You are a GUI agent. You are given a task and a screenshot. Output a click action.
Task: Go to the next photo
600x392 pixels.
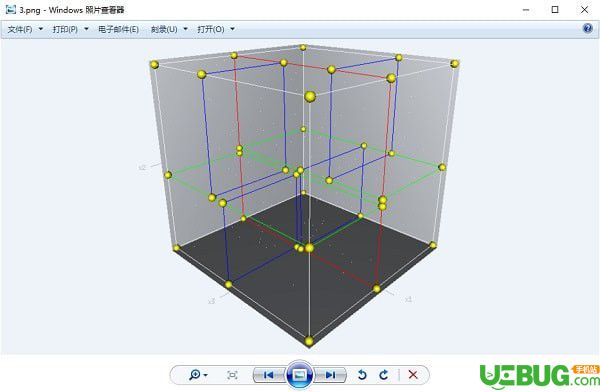coord(331,375)
